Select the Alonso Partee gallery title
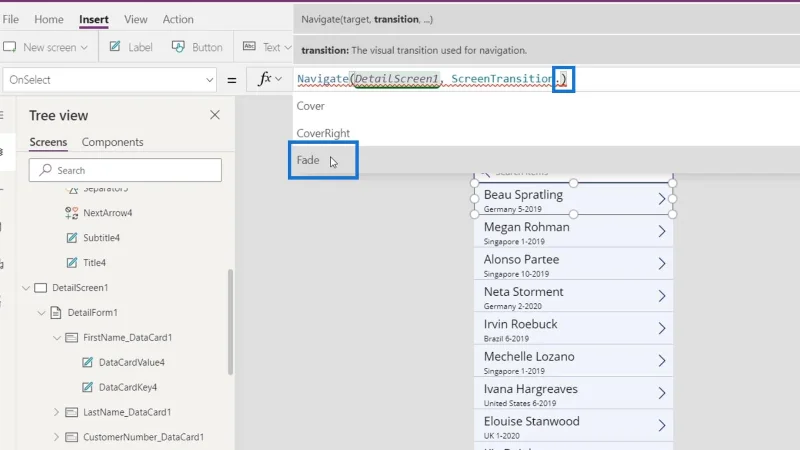This screenshot has width=800, height=450. pos(521,259)
